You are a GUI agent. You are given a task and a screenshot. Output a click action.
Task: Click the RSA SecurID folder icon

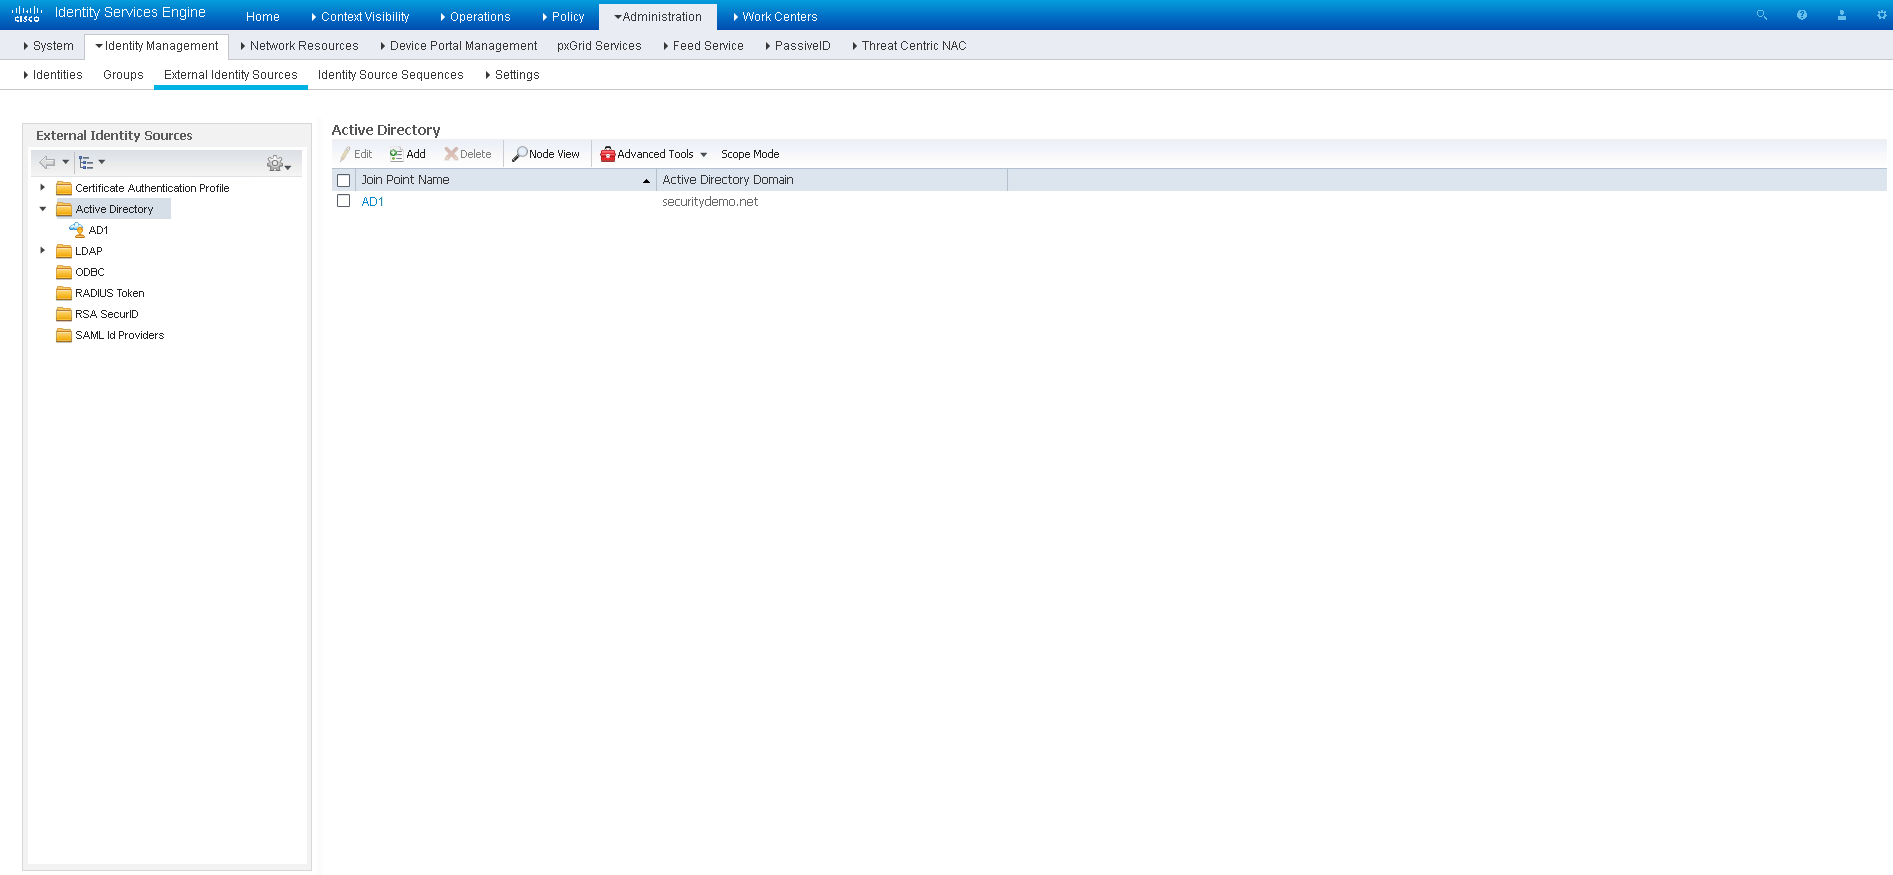click(64, 314)
